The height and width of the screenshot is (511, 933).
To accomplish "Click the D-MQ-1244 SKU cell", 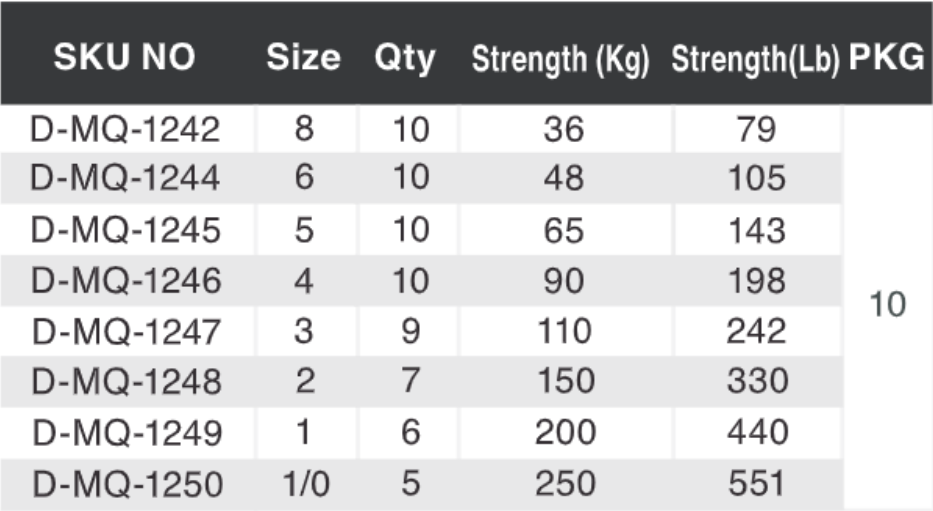I will point(126,179).
